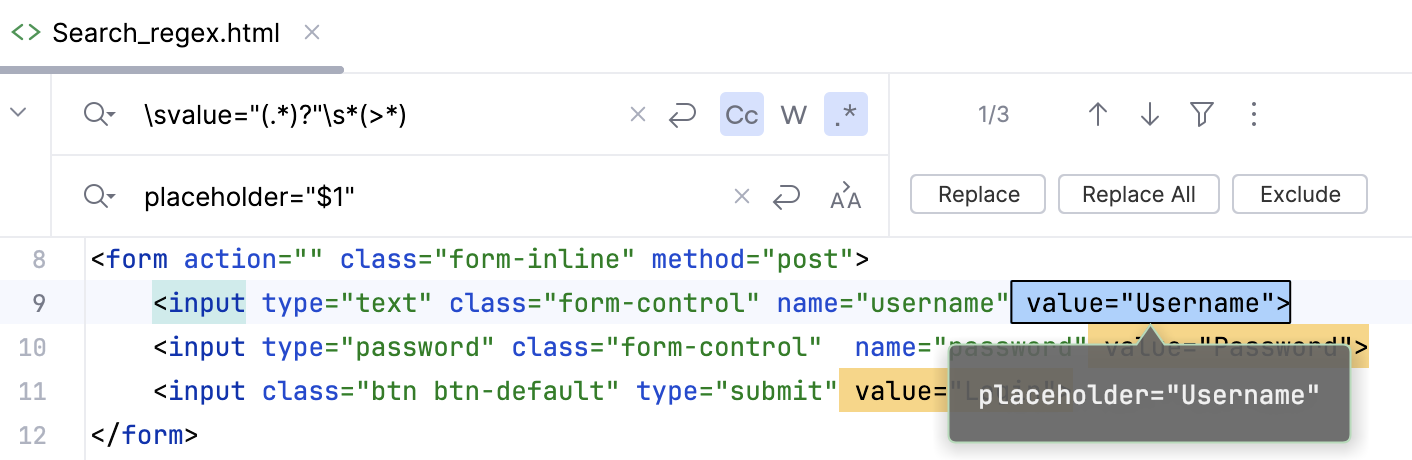Open more search options (three dots)

pos(1253,115)
